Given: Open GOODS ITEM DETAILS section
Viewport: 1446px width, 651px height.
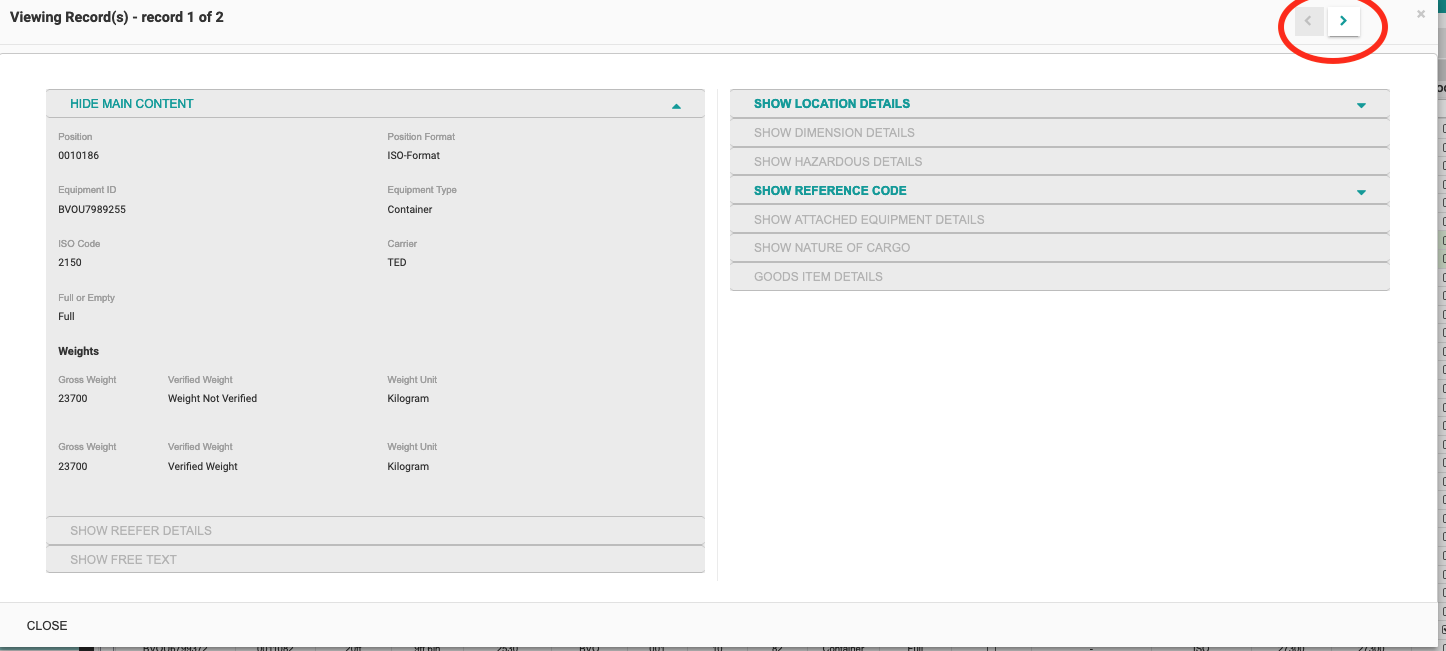Looking at the screenshot, I should (x=818, y=277).
